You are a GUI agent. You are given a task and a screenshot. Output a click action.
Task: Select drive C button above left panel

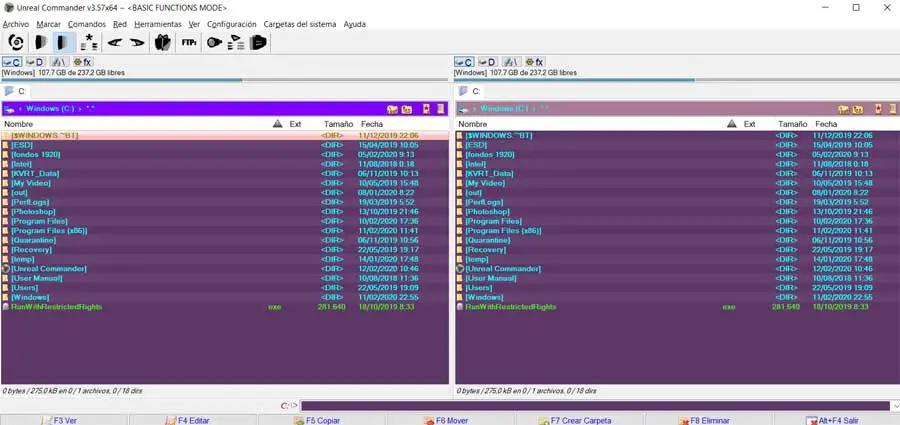click(x=12, y=62)
